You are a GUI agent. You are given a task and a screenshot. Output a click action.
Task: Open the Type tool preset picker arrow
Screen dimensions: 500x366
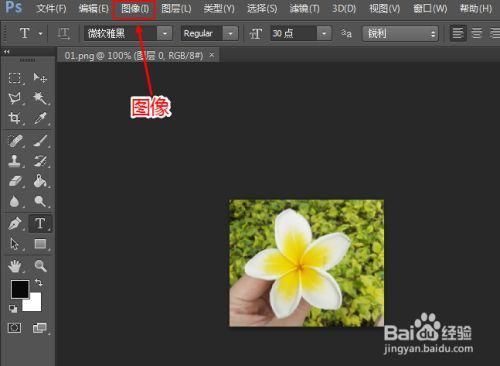point(40,34)
